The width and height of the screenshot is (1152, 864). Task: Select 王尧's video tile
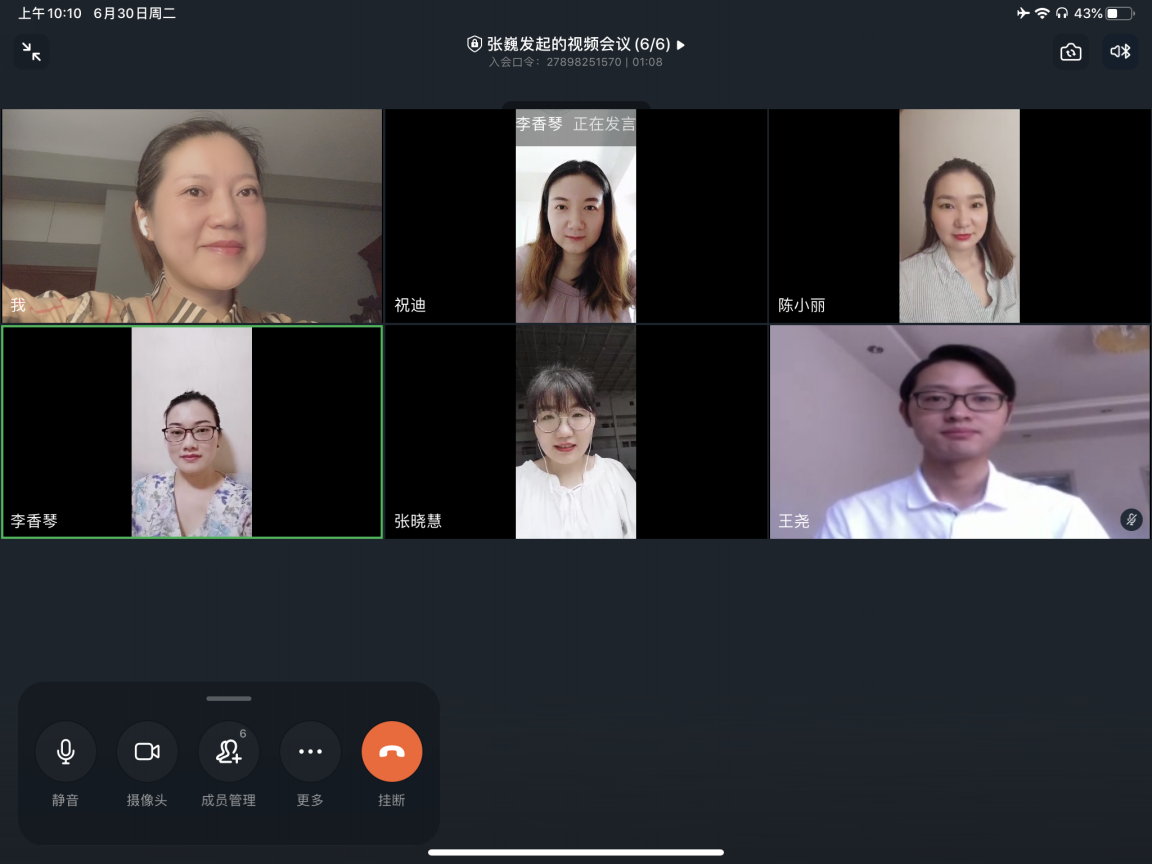[960, 432]
